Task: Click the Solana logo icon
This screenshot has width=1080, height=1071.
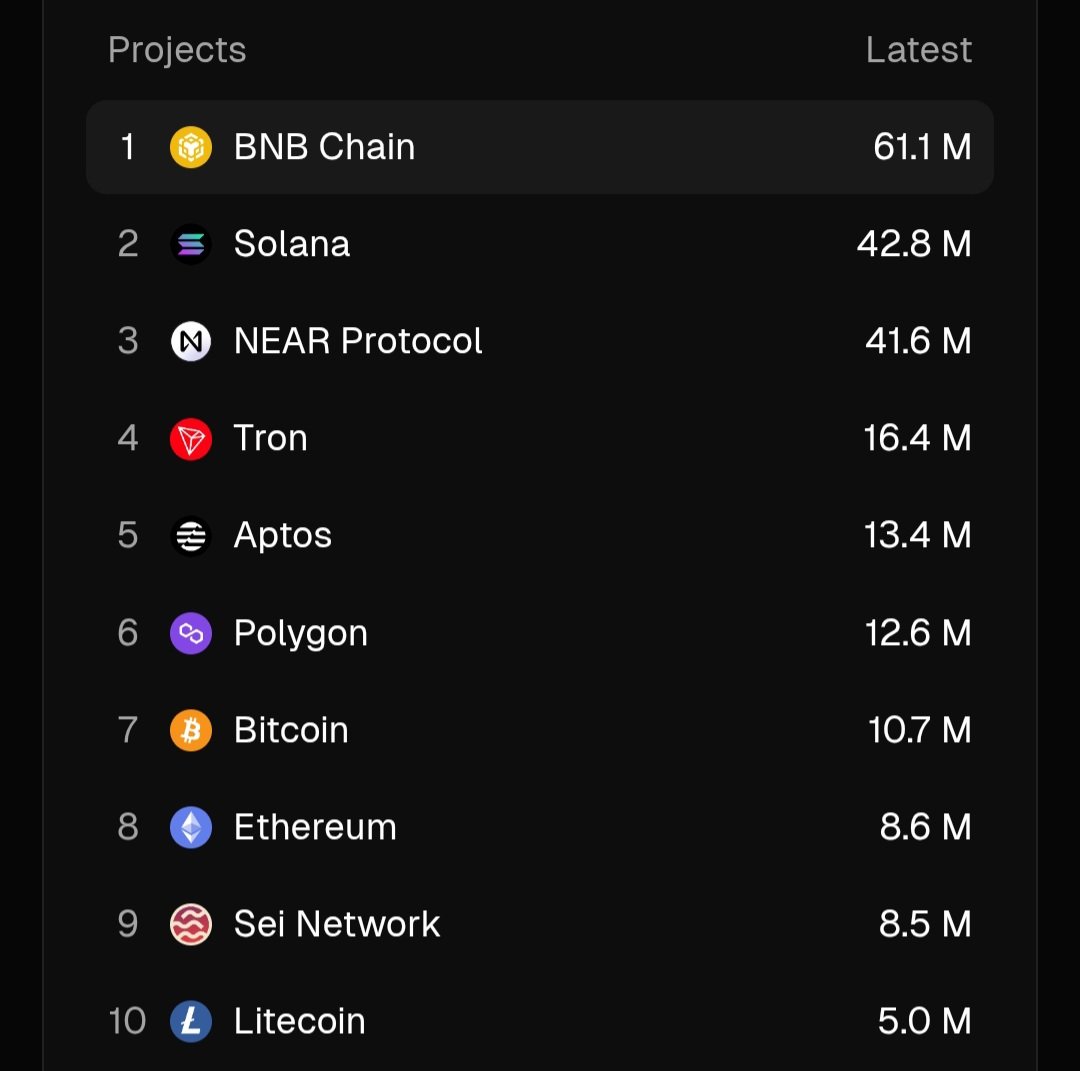Action: coord(190,245)
